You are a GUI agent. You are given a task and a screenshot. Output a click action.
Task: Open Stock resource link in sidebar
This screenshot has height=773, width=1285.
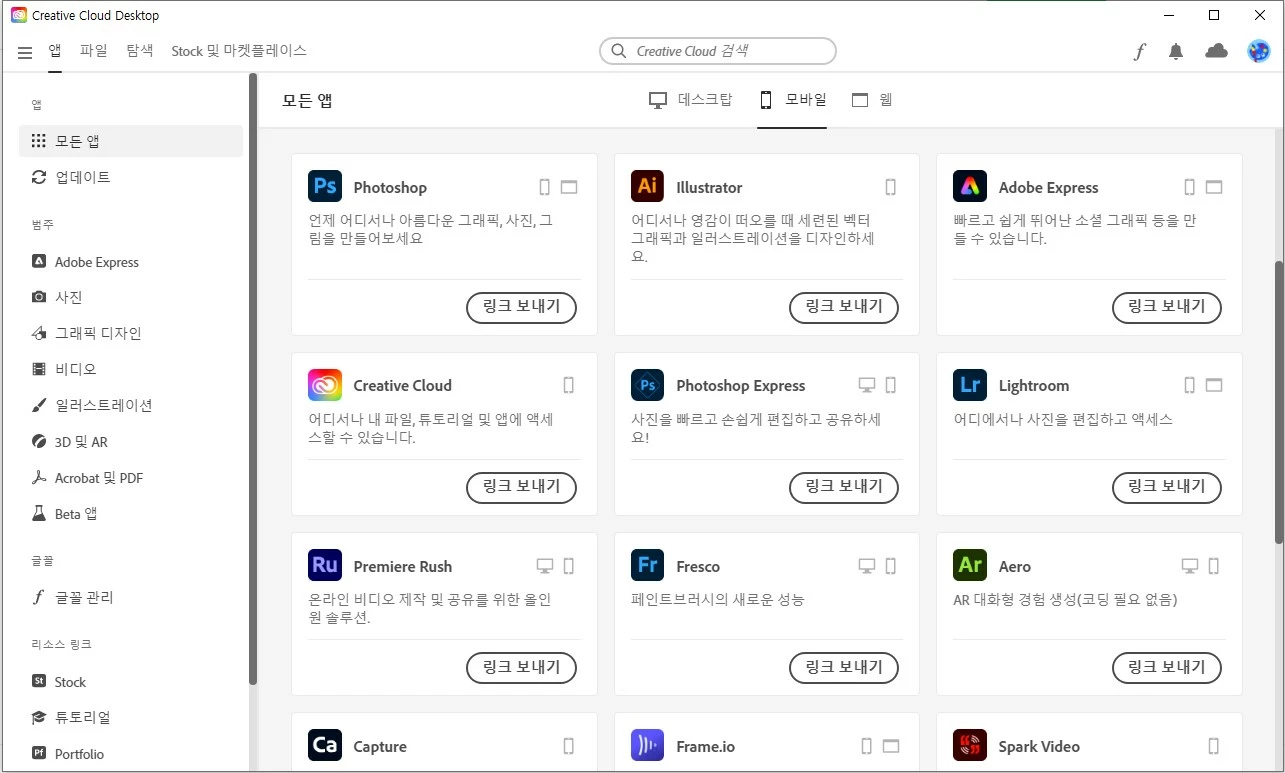[x=131, y=682]
